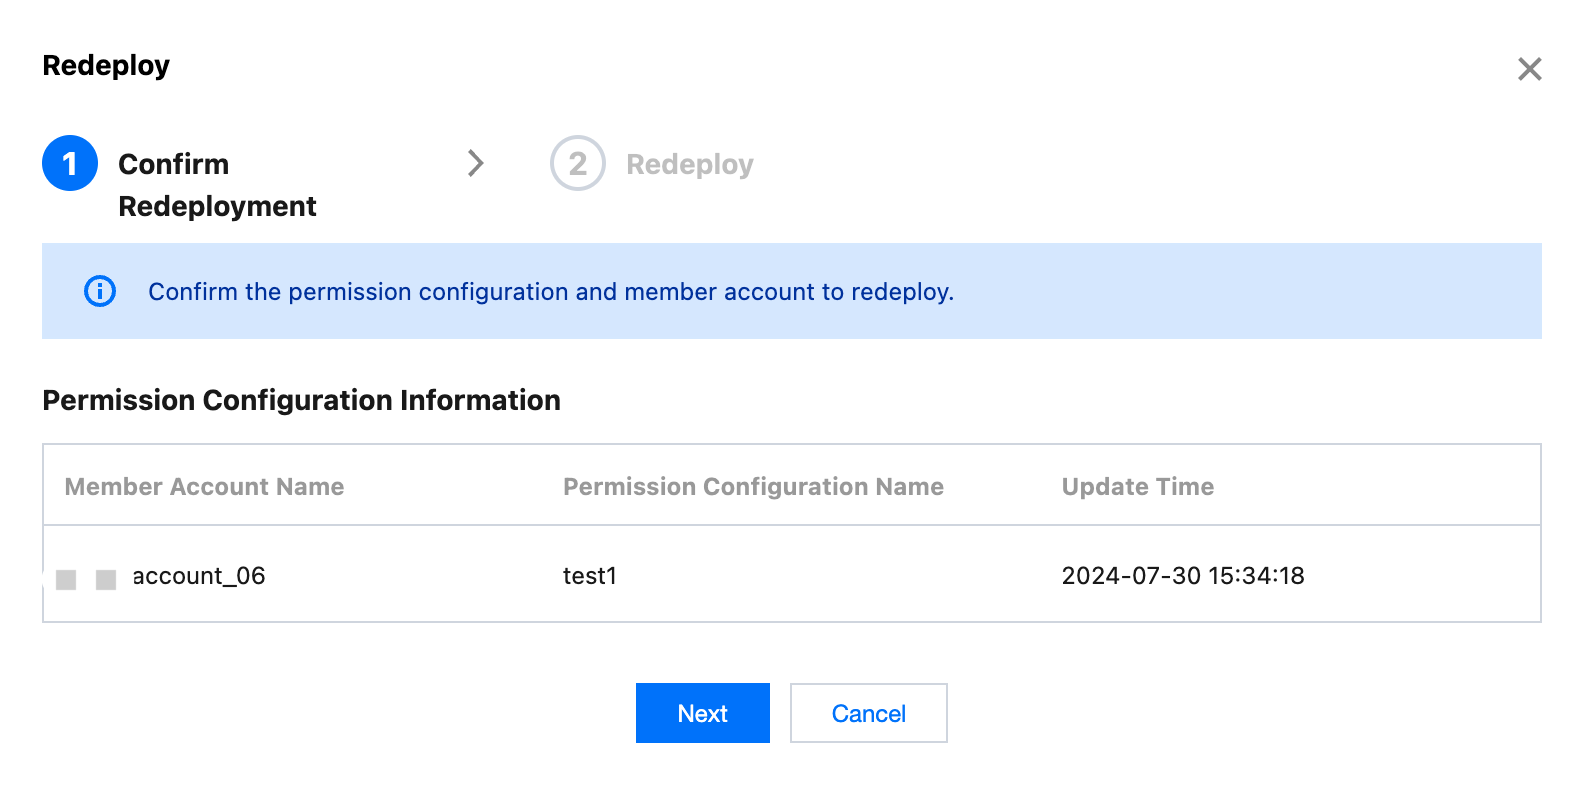Image resolution: width=1582 pixels, height=786 pixels.
Task: Close the Redeploy dialog with the X
Action: (1529, 69)
